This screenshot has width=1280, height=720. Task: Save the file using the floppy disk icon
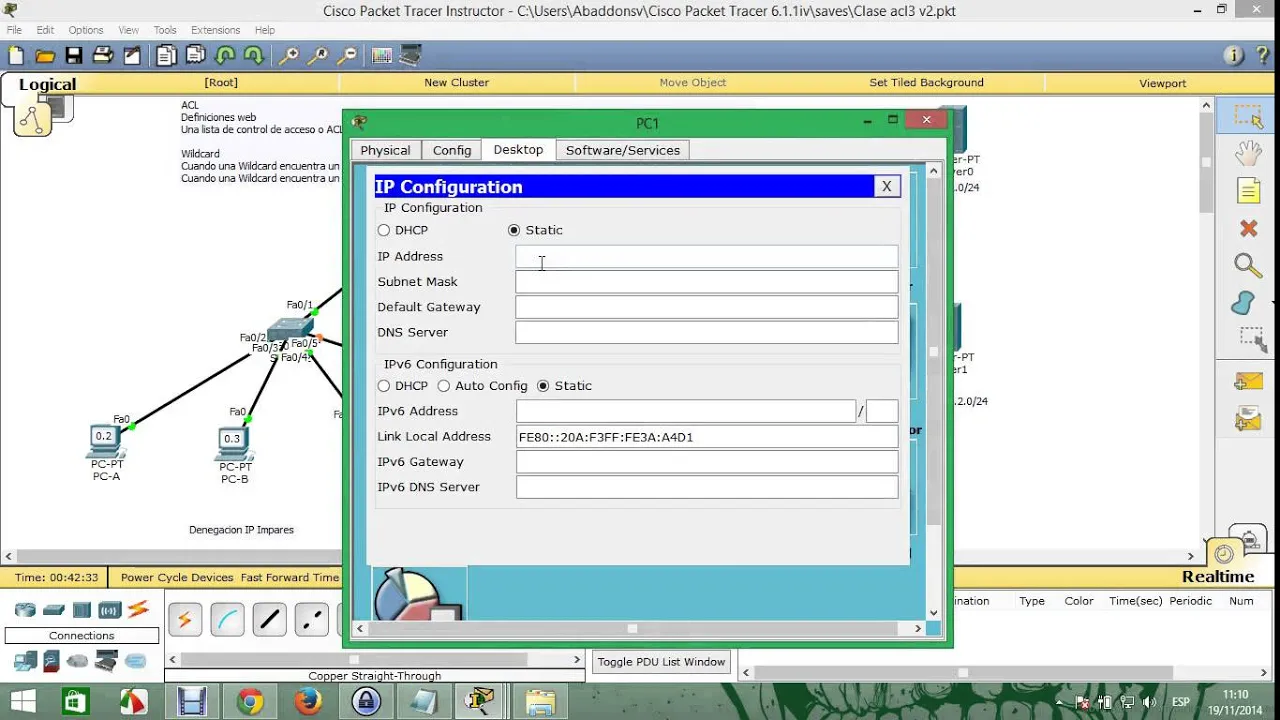point(74,56)
